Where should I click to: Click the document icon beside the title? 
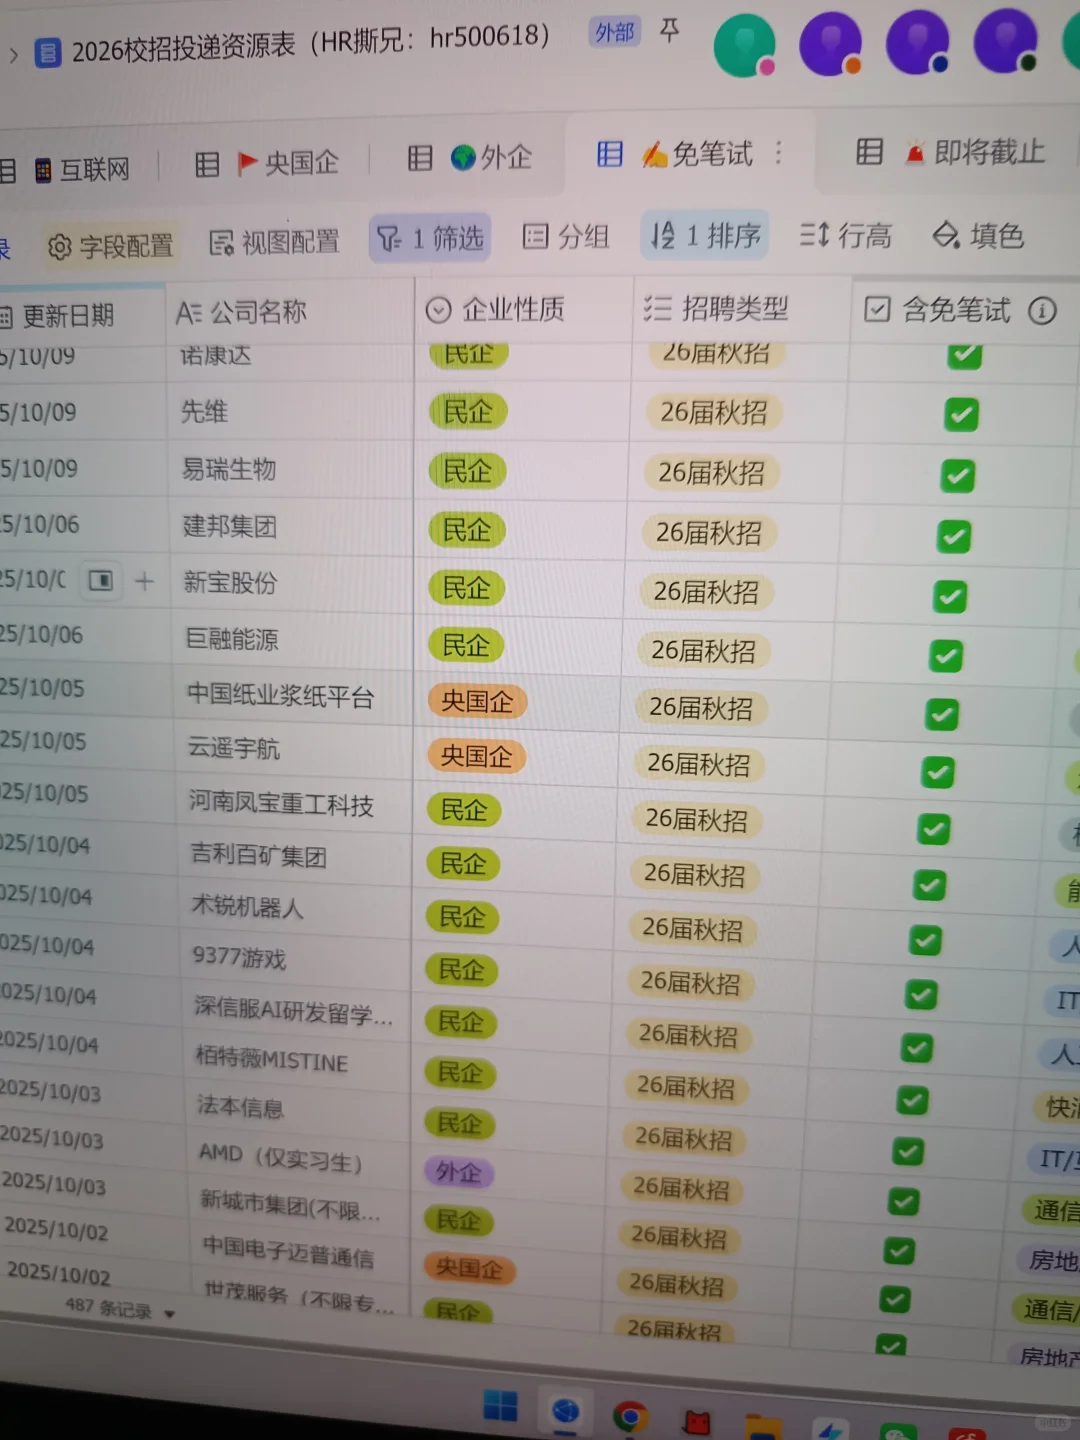47,52
